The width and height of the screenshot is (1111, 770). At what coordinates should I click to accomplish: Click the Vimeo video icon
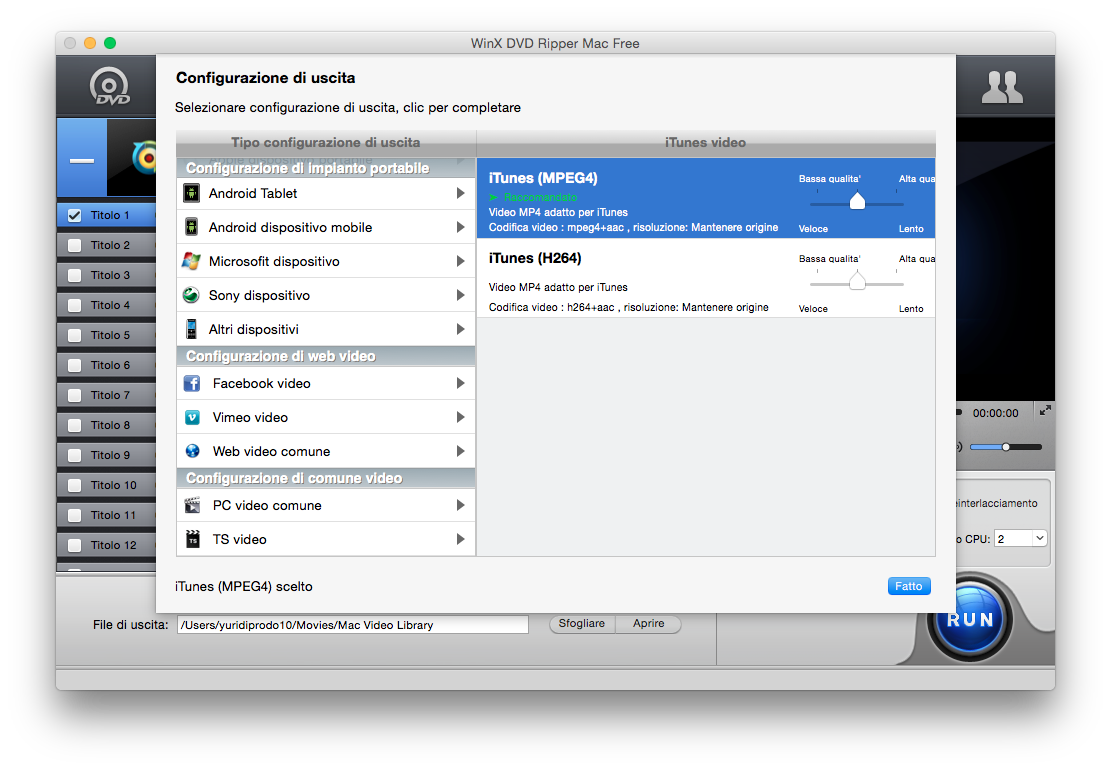tap(192, 417)
